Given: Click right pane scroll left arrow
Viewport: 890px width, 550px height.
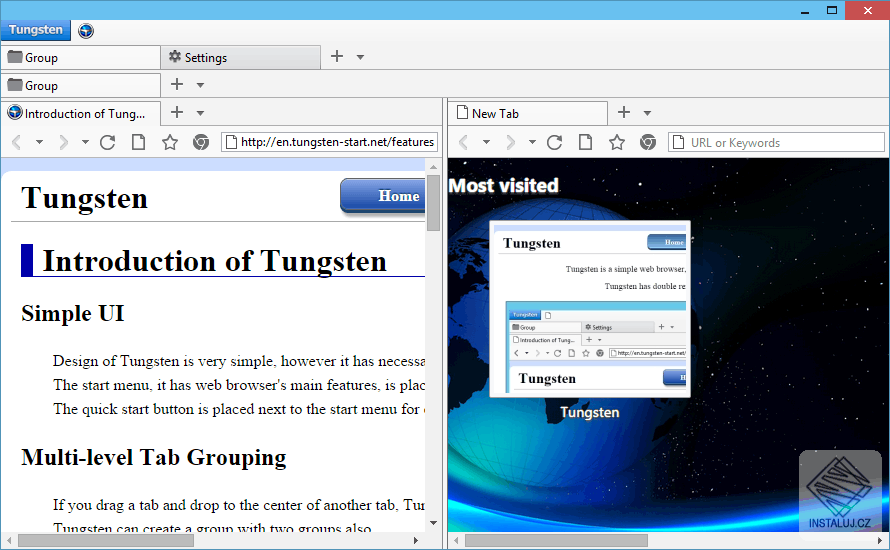Looking at the screenshot, I should [x=456, y=540].
